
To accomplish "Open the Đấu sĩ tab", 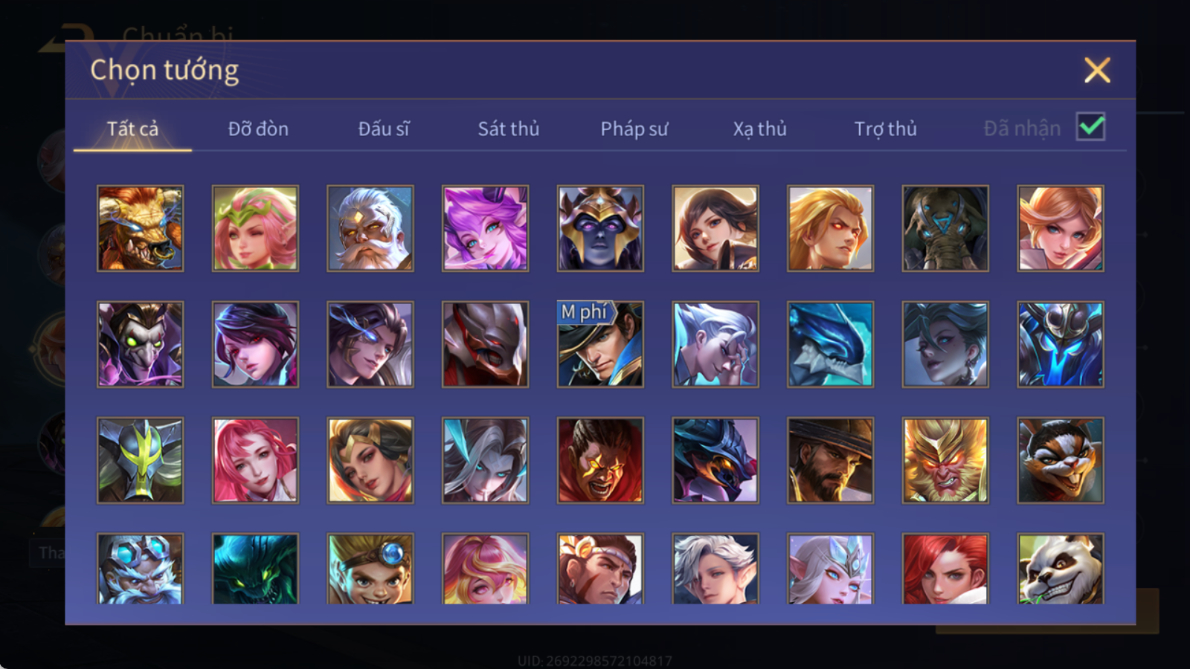I will 383,129.
